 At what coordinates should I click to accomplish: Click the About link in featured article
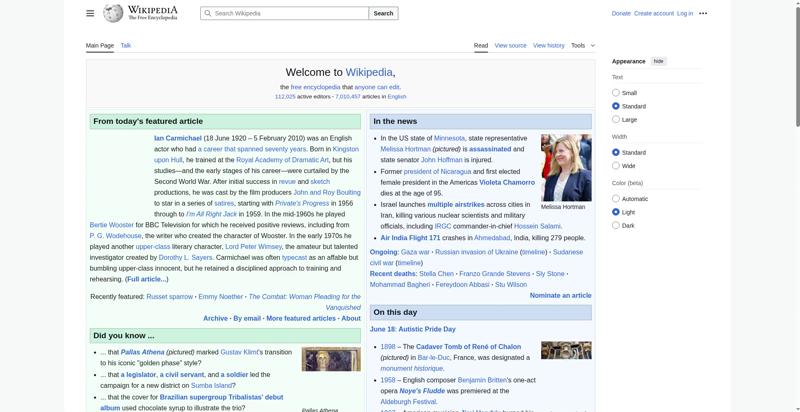click(351, 318)
